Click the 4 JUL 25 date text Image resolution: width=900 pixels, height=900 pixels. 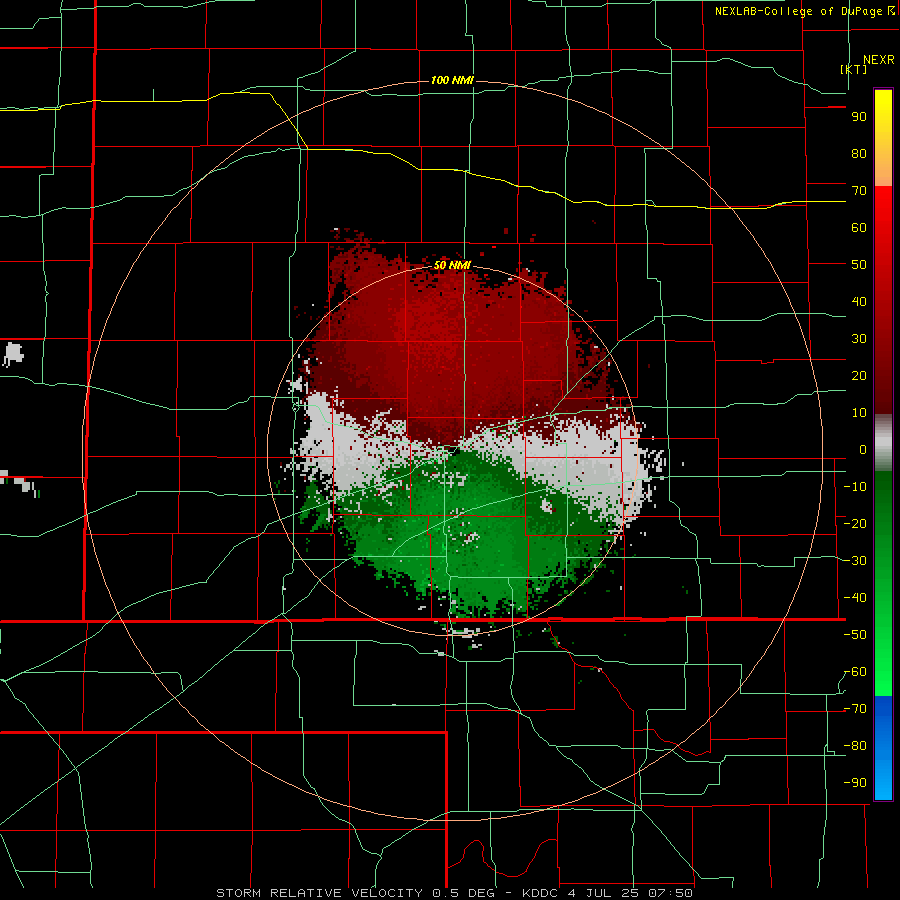(x=603, y=893)
